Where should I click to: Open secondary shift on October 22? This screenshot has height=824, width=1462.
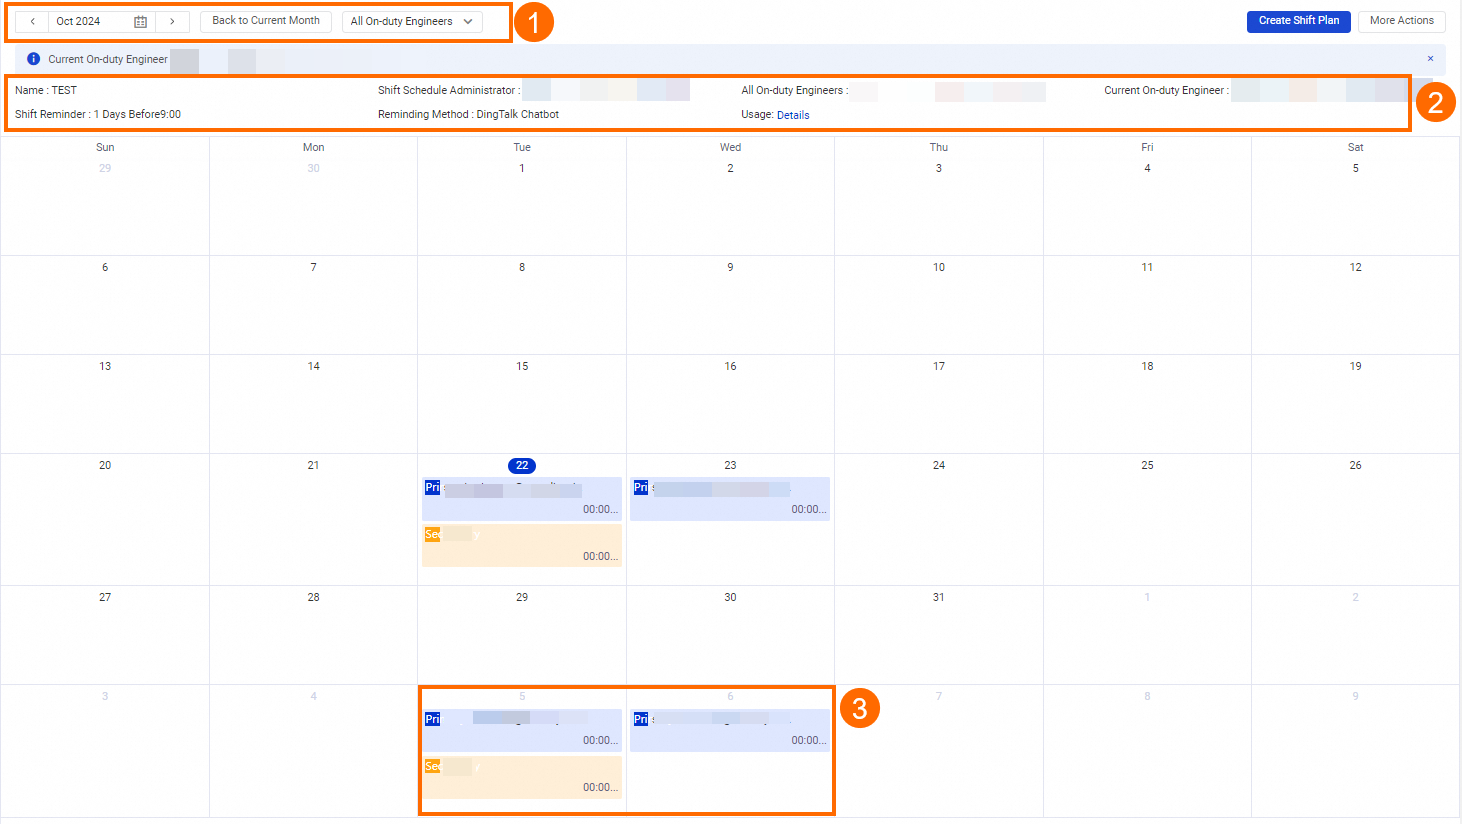522,545
